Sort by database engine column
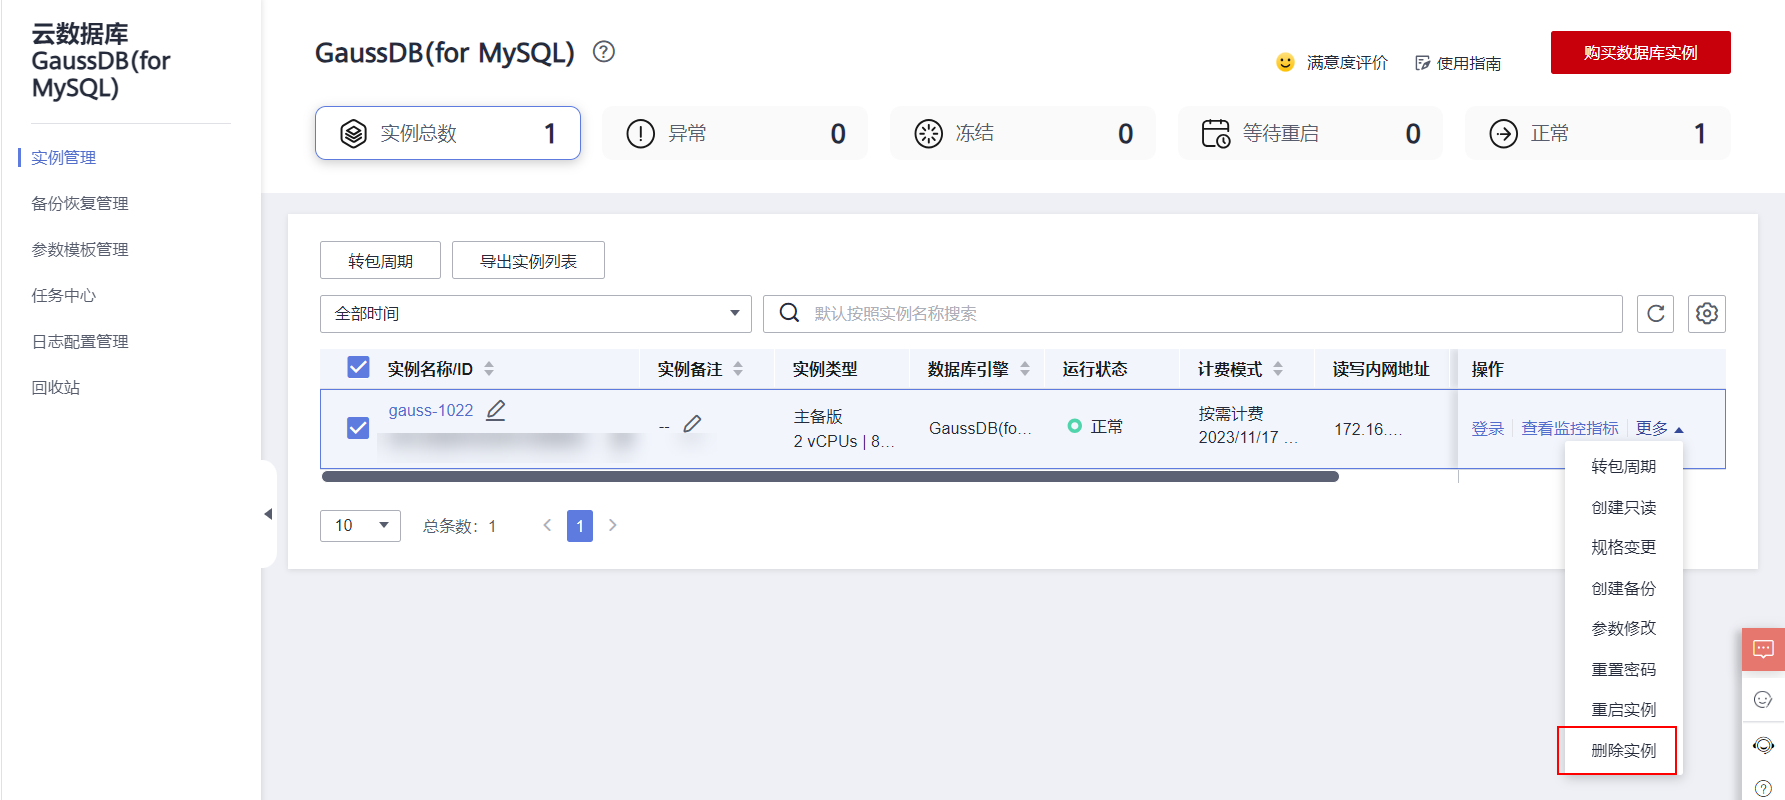 pos(1025,369)
